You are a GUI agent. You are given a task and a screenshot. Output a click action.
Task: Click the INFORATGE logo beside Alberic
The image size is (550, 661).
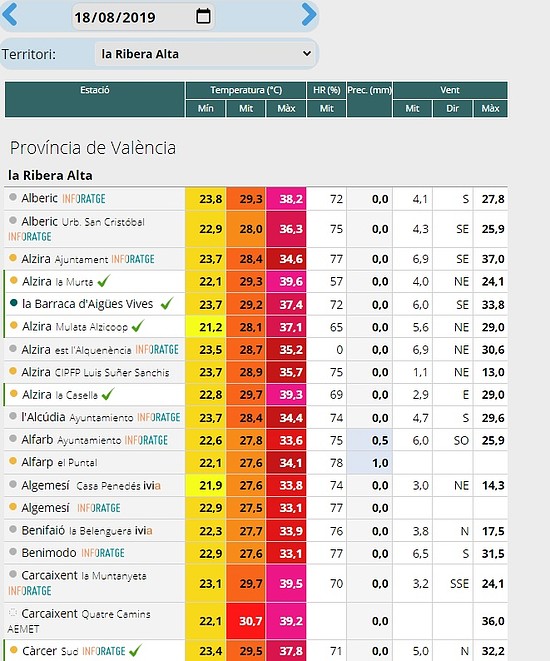tap(84, 199)
